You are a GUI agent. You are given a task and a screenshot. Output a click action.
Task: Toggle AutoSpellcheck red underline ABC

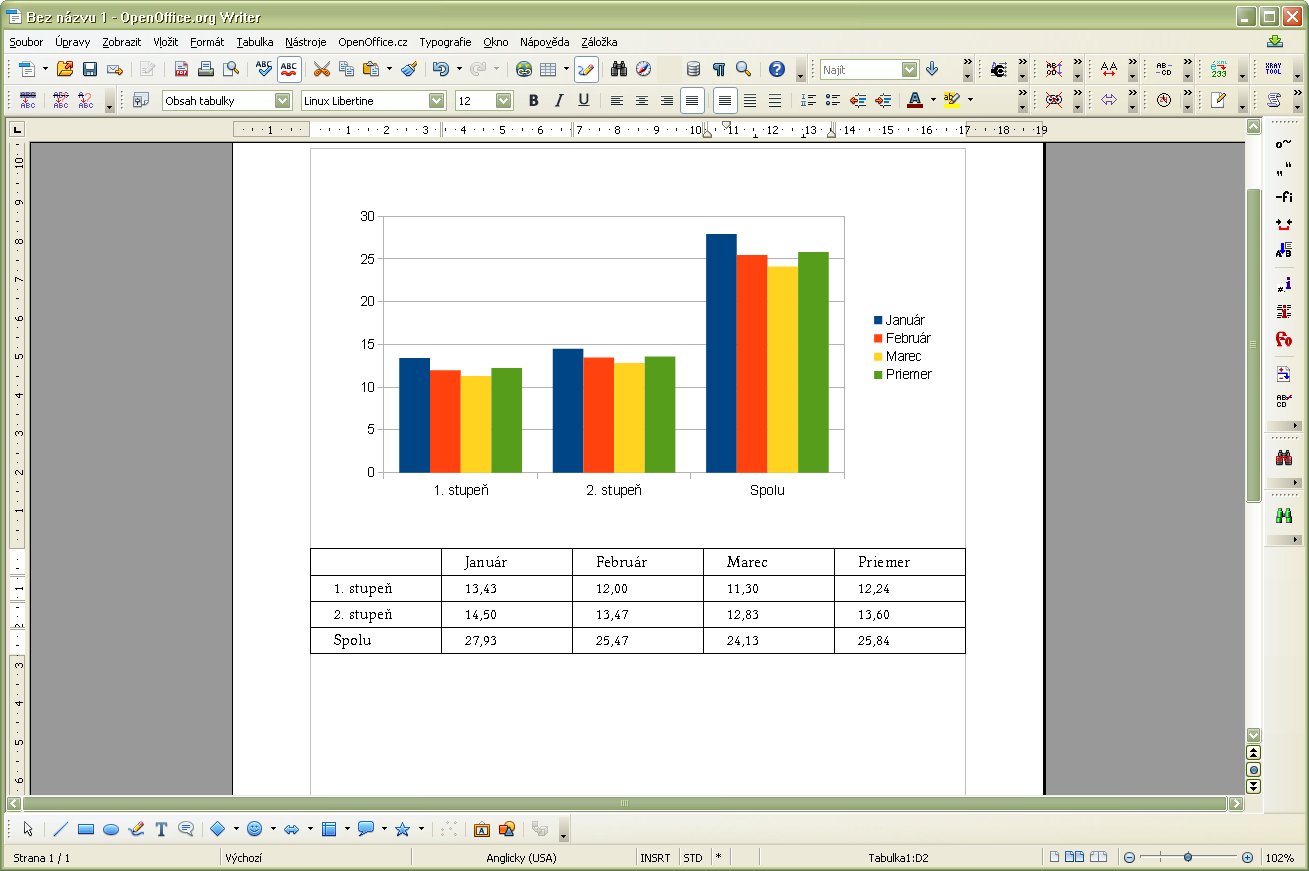(289, 69)
